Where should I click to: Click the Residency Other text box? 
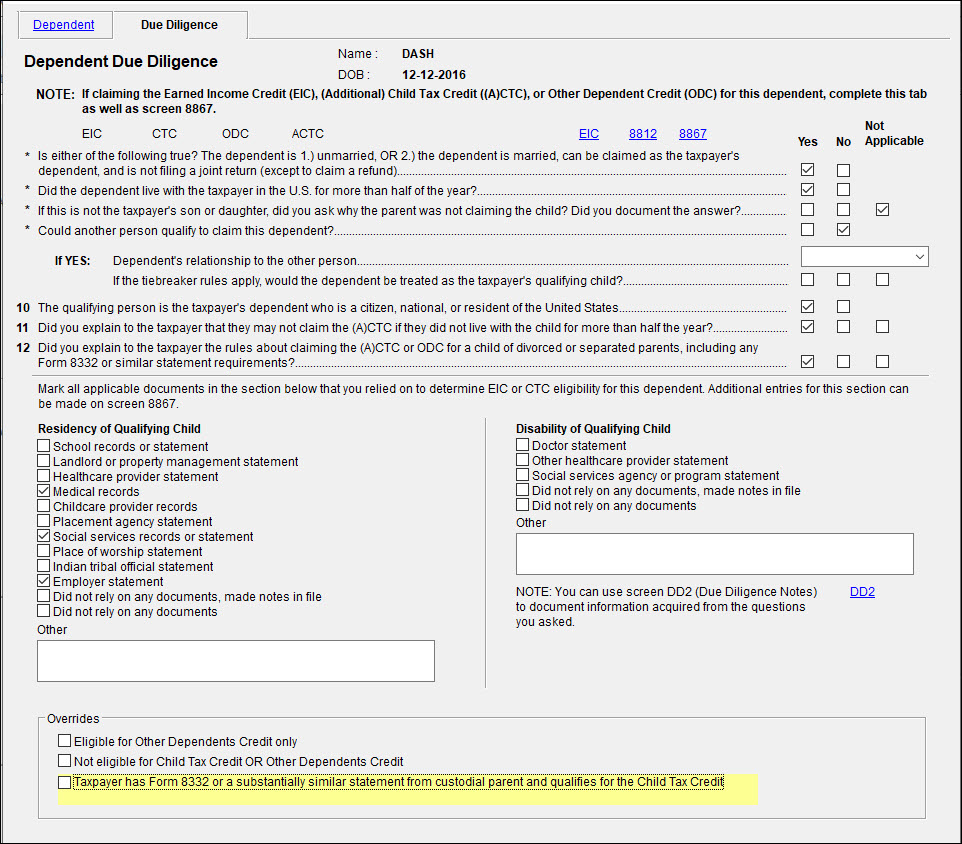tap(236, 661)
